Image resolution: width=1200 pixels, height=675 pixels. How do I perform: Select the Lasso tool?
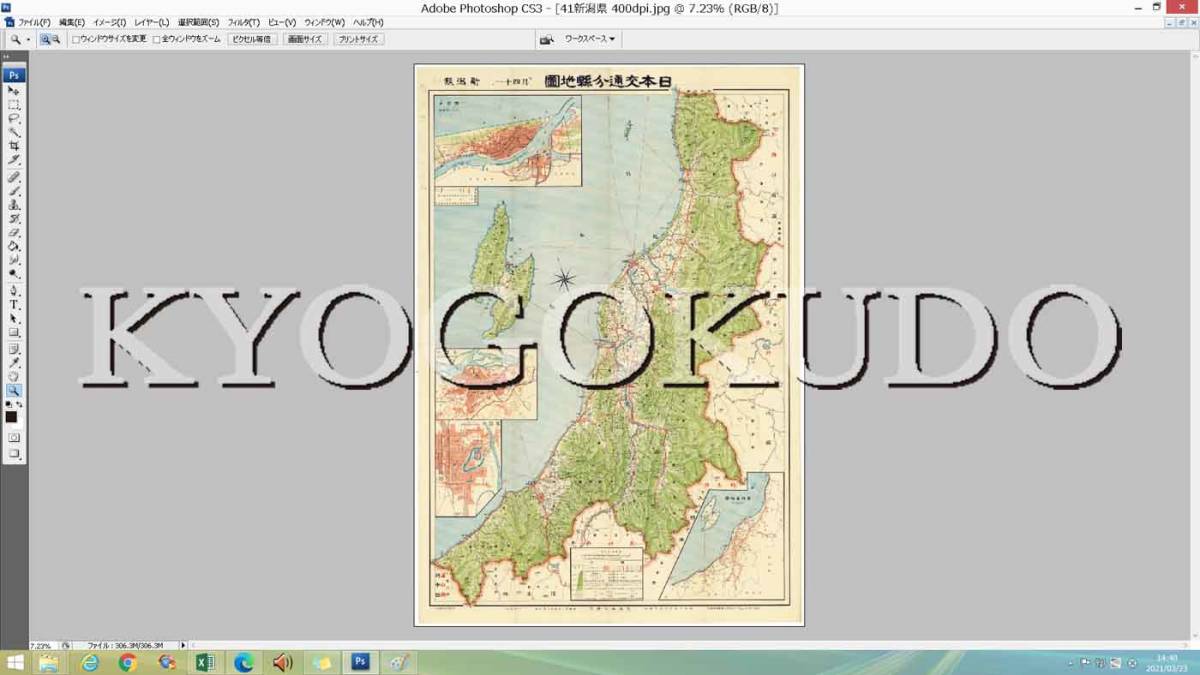14,118
